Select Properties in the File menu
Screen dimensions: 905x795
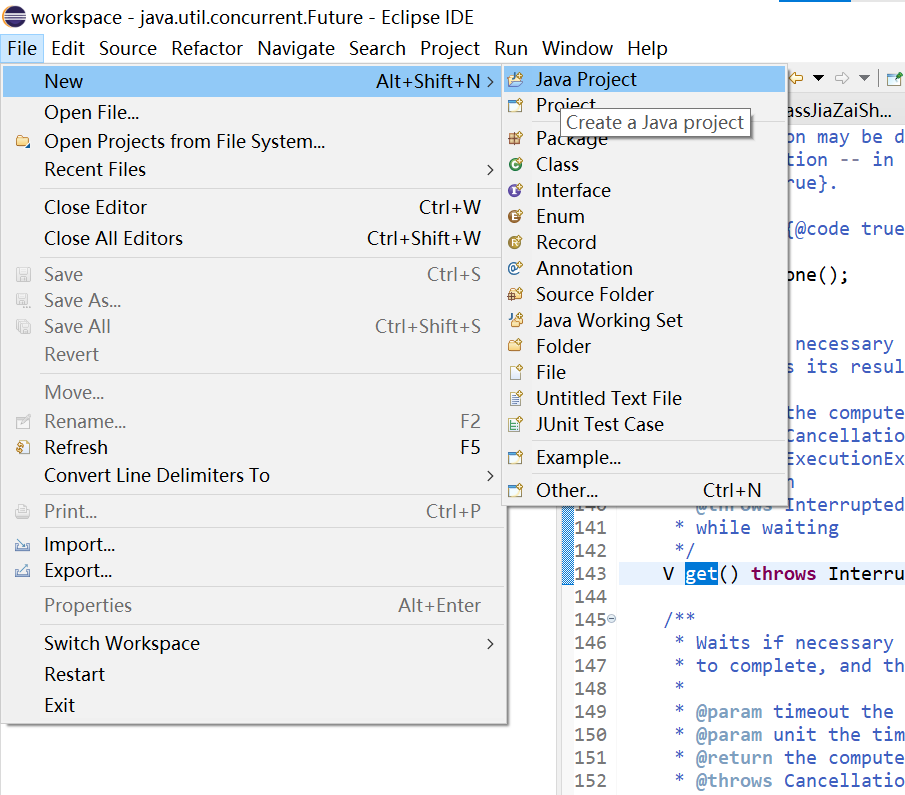[x=252, y=606]
